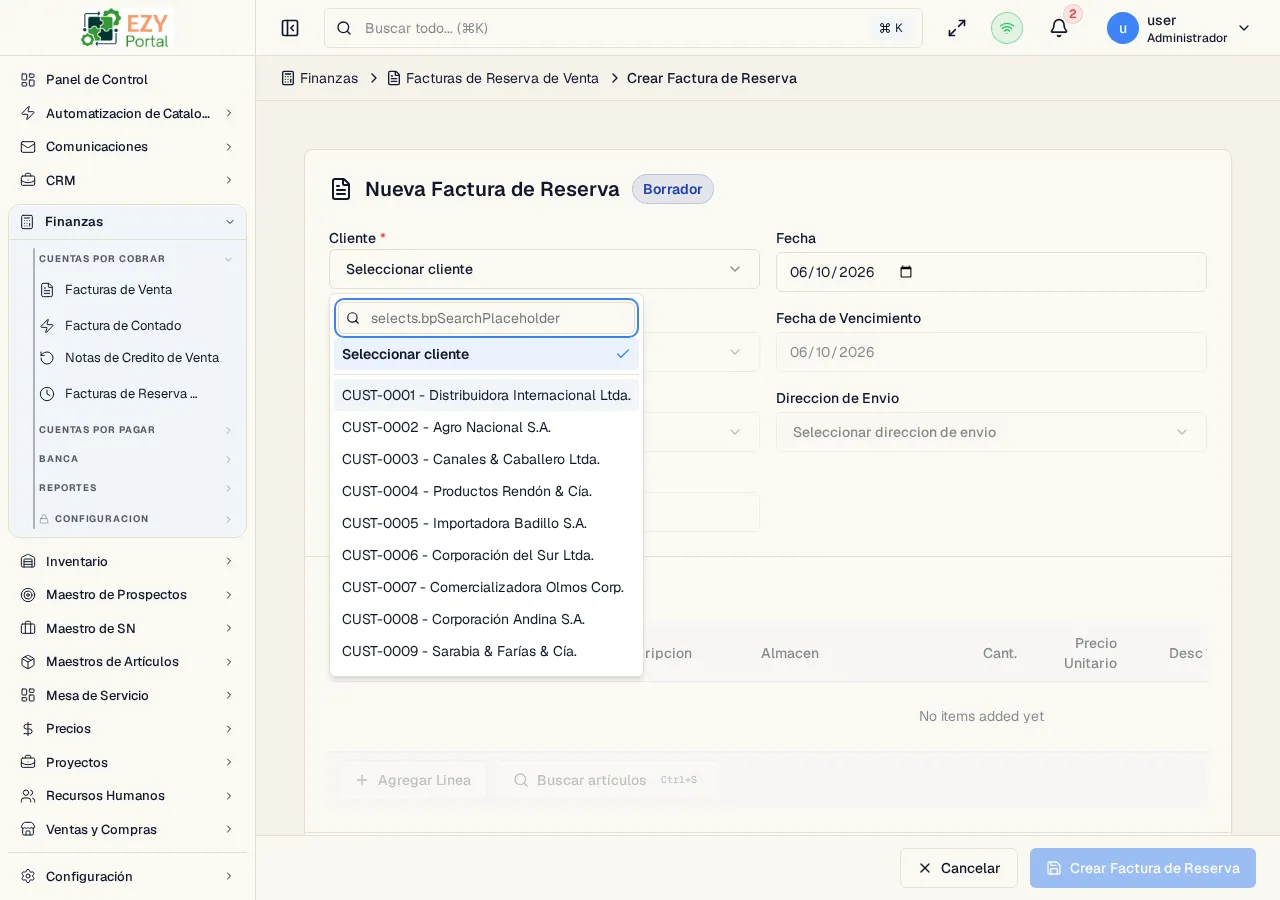The width and height of the screenshot is (1280, 900).
Task: Expand the Cuentas por Pagar group
Action: [x=228, y=430]
